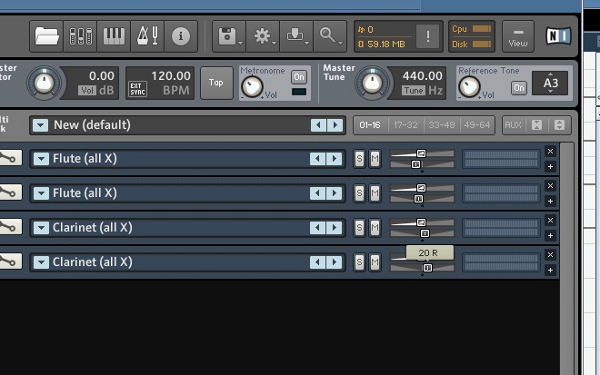Switch to the 49-64 rack page
The image size is (600, 375).
477,125
